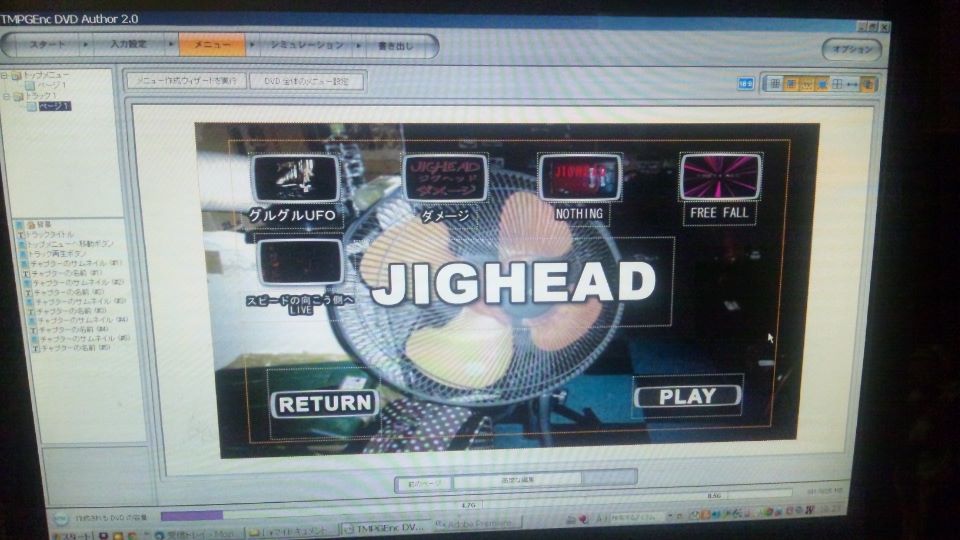Run the メニュー作成ウィザード button

186,81
